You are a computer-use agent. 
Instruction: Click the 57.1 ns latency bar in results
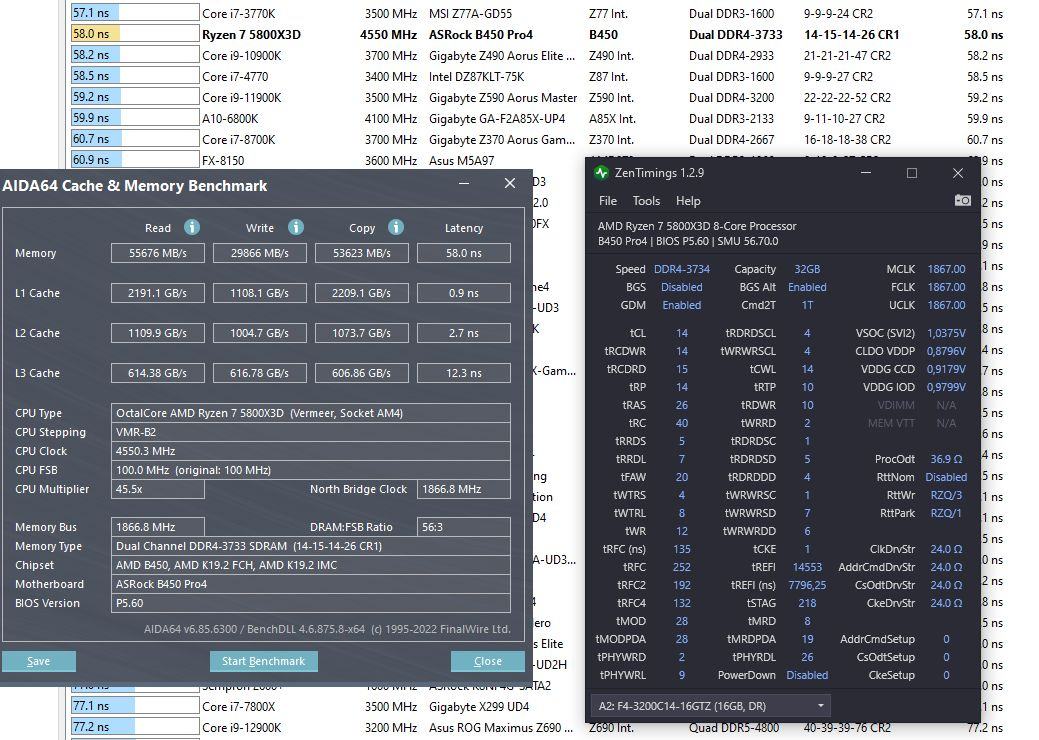[x=135, y=13]
